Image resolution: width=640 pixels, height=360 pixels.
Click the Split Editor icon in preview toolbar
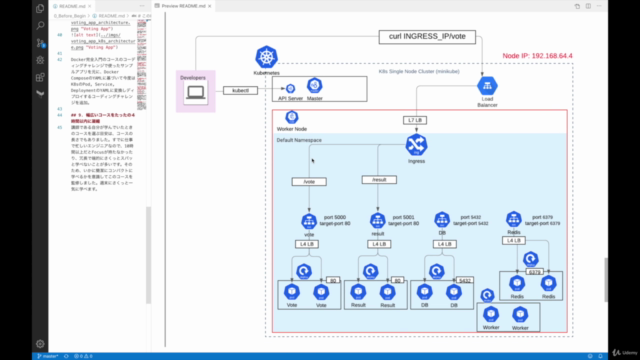pyautogui.click(x=588, y=6)
